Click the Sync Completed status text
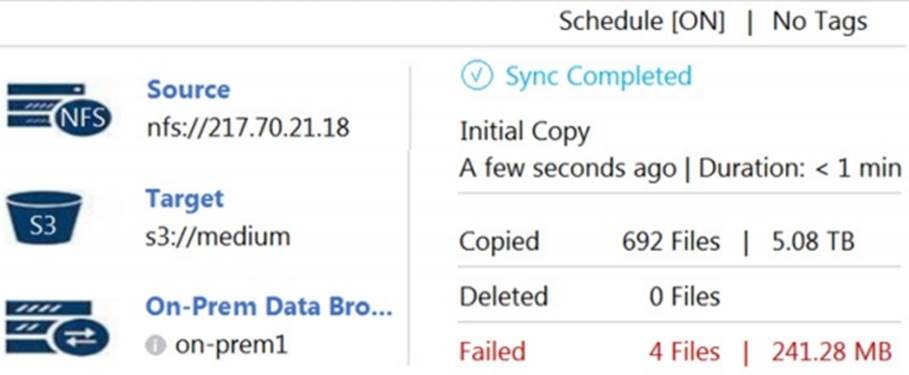Image resolution: width=909 pixels, height=375 pixels. point(599,76)
